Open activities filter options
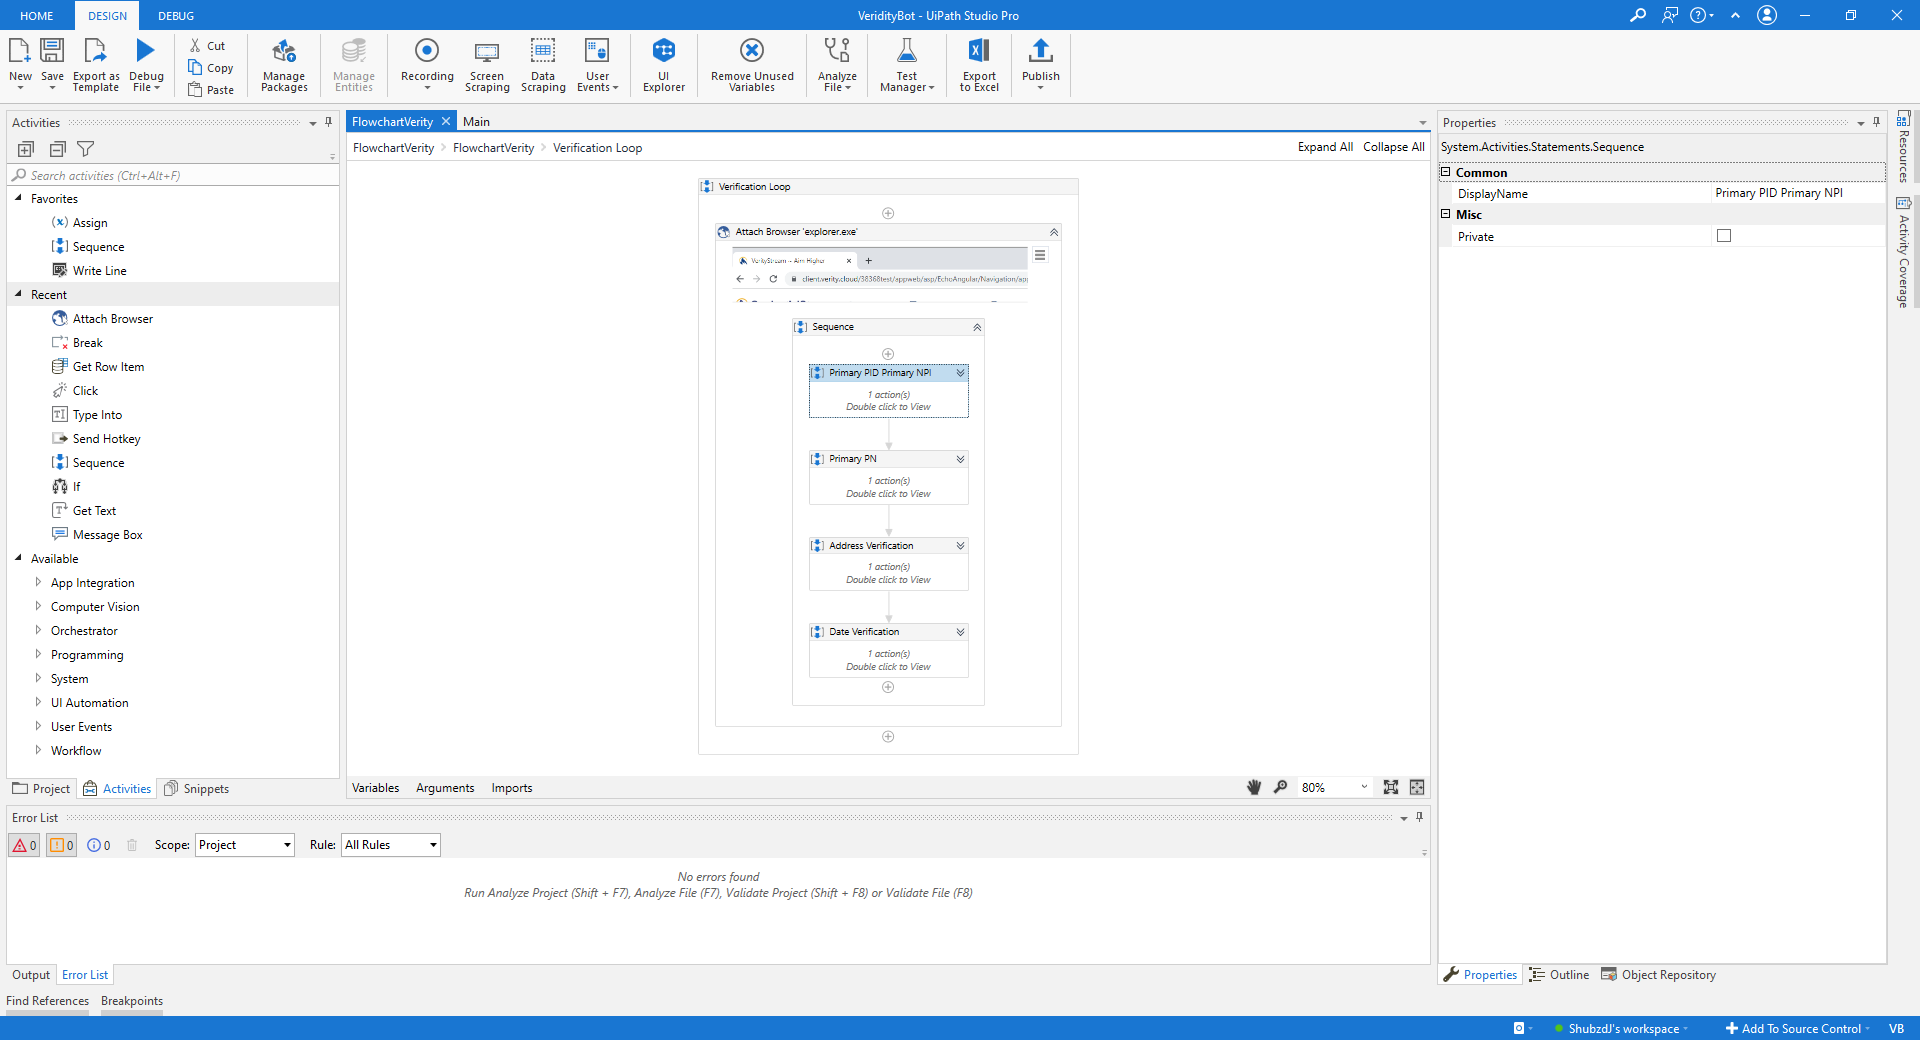The width and height of the screenshot is (1920, 1040). pyautogui.click(x=86, y=149)
